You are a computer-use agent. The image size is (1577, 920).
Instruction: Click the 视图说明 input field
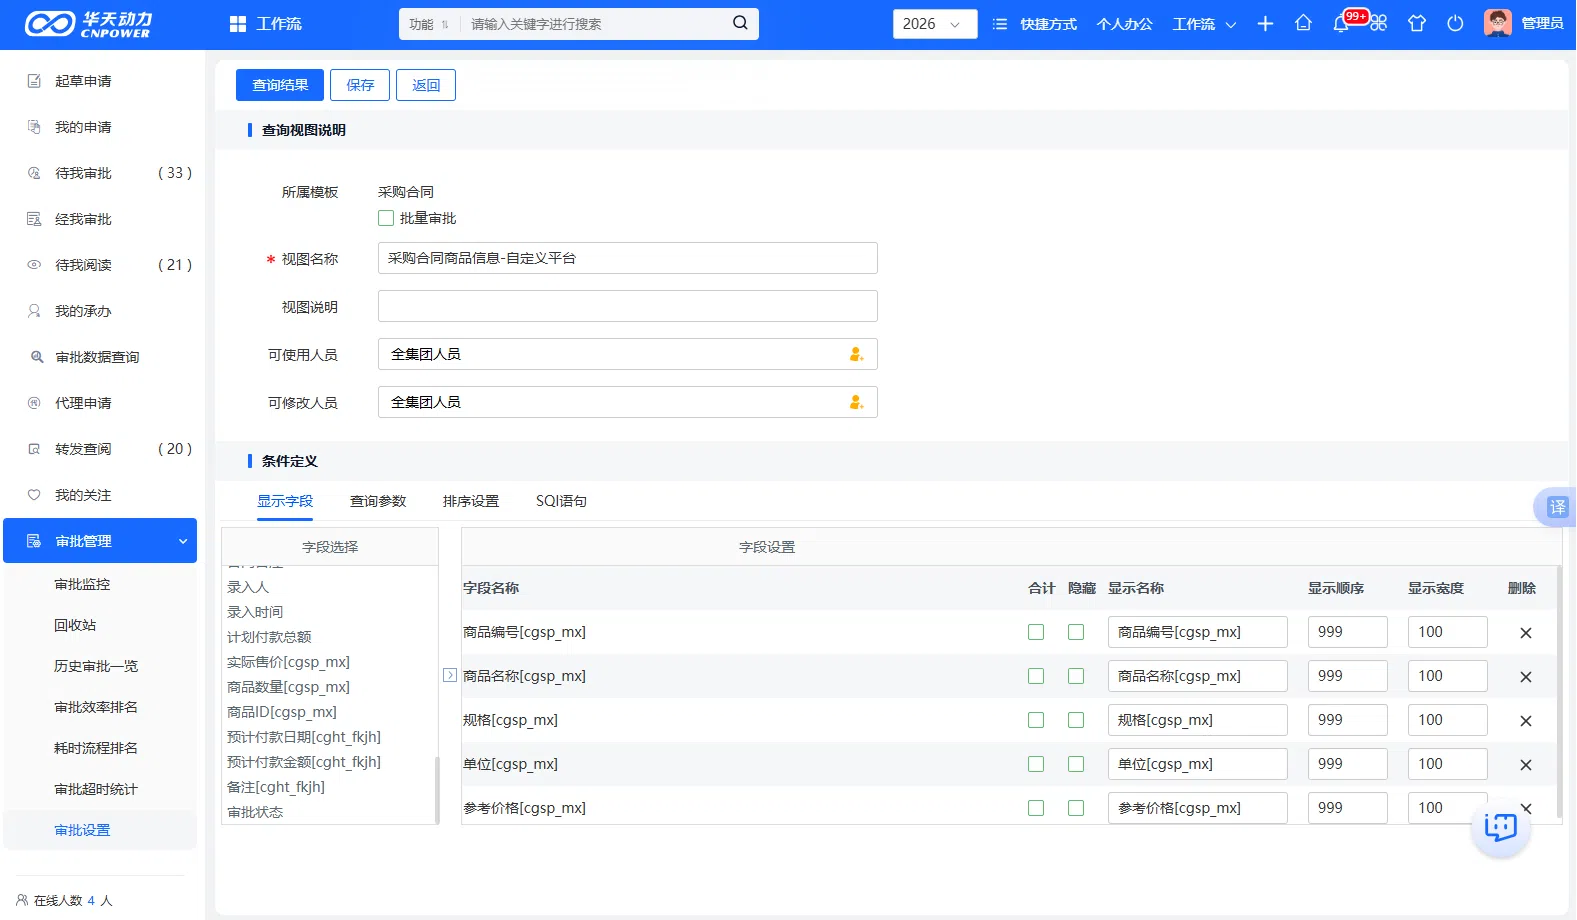pos(628,306)
